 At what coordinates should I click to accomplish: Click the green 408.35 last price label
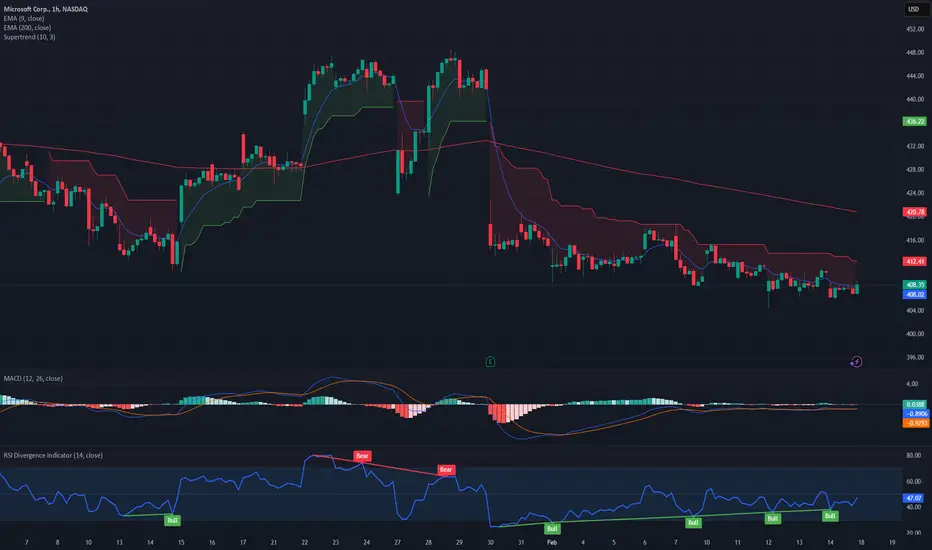(914, 285)
